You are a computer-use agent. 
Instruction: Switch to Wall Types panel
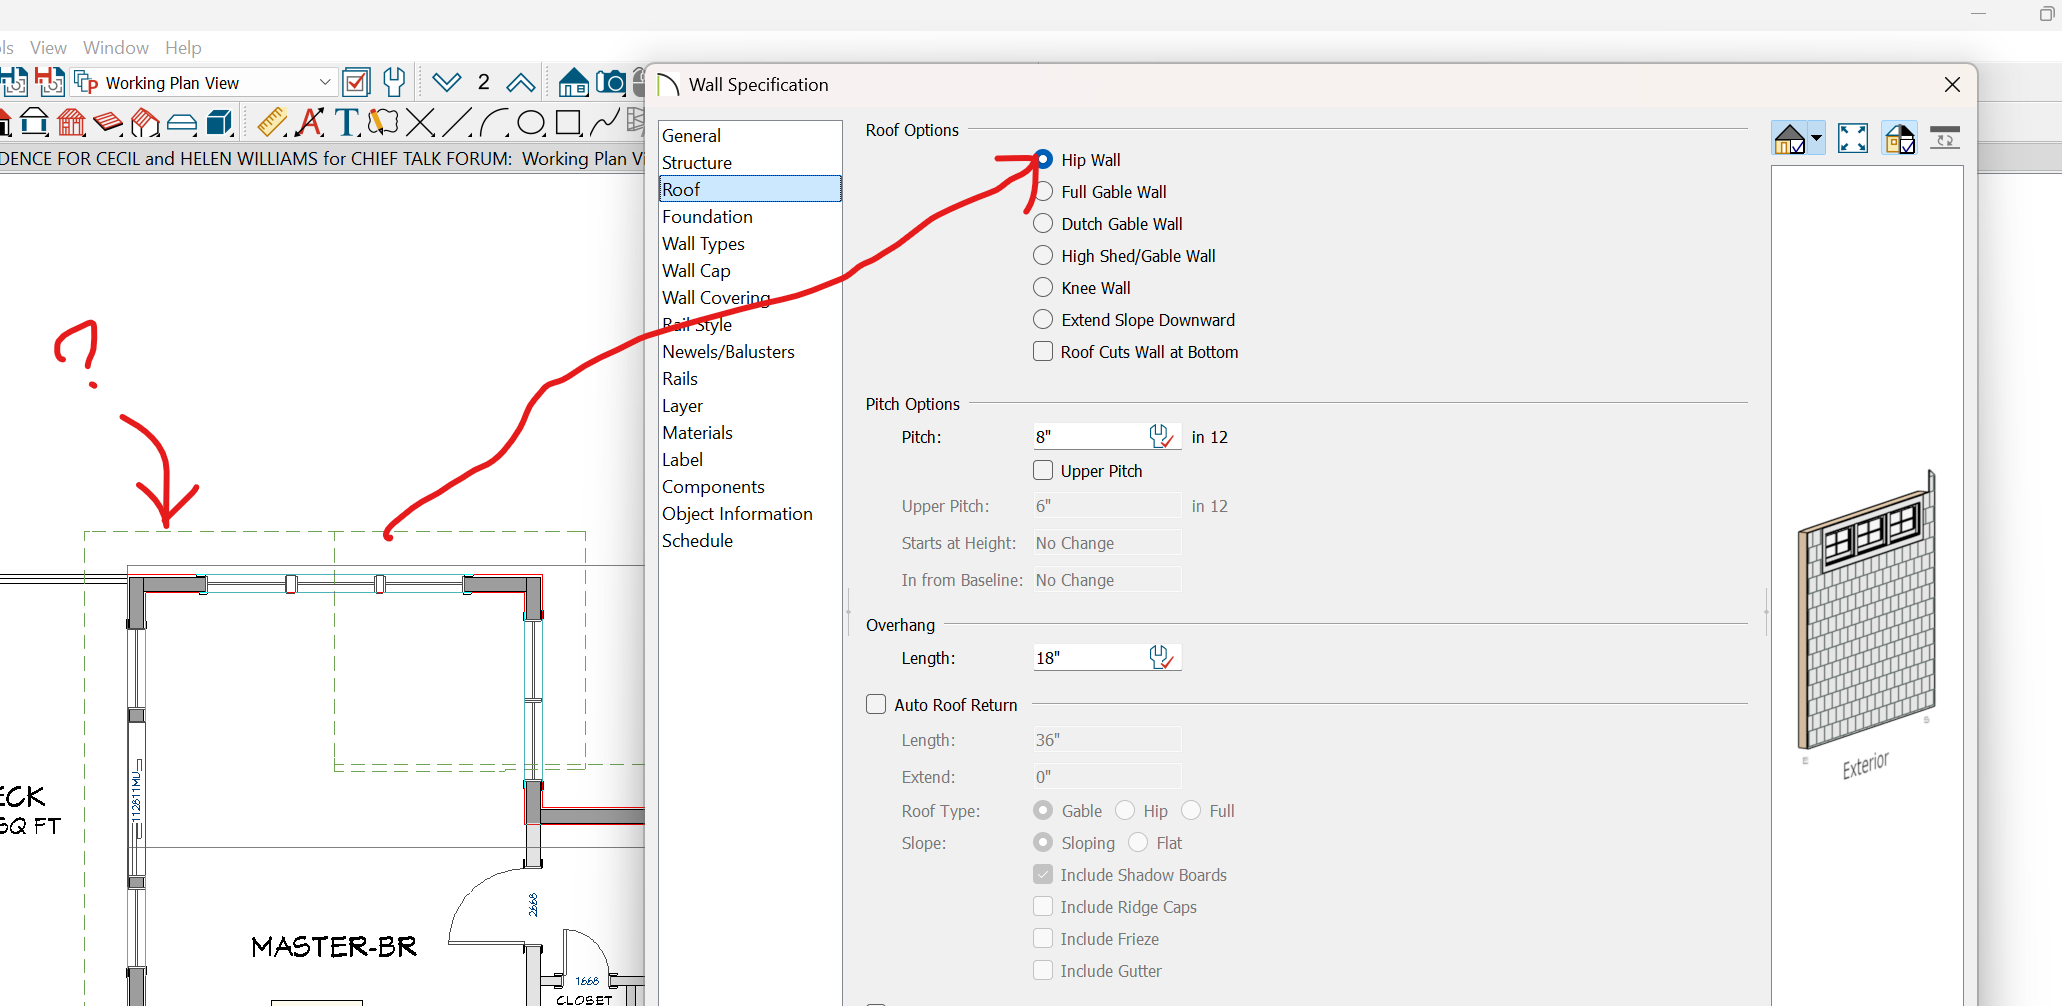pyautogui.click(x=703, y=244)
